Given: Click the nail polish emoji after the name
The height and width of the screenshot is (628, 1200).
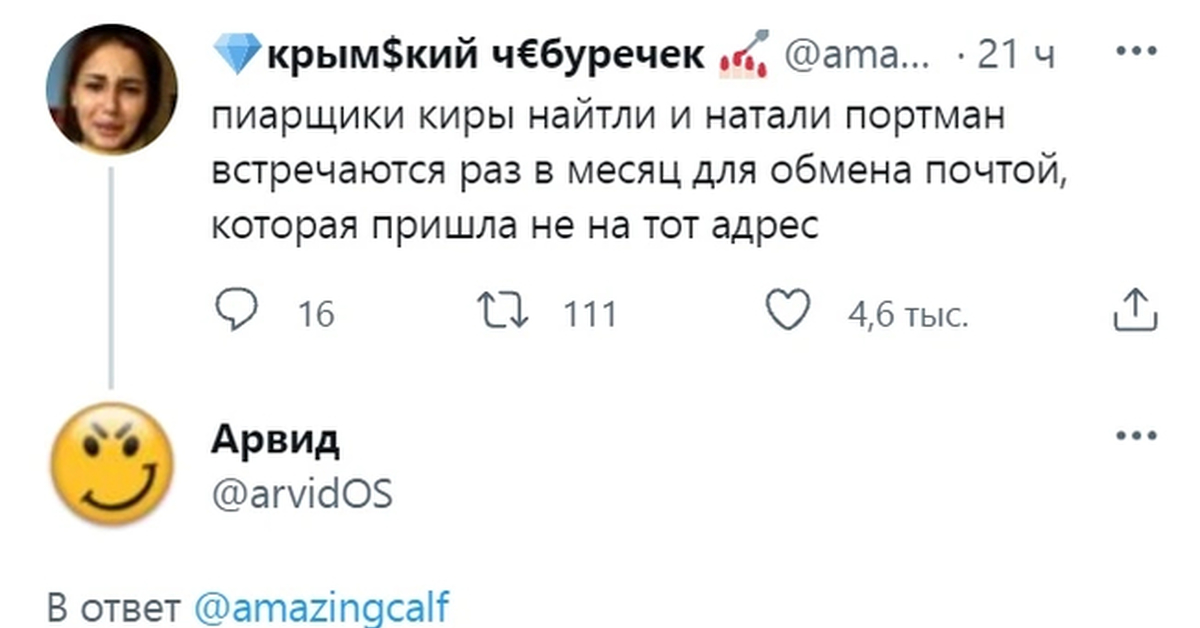Looking at the screenshot, I should click(743, 56).
